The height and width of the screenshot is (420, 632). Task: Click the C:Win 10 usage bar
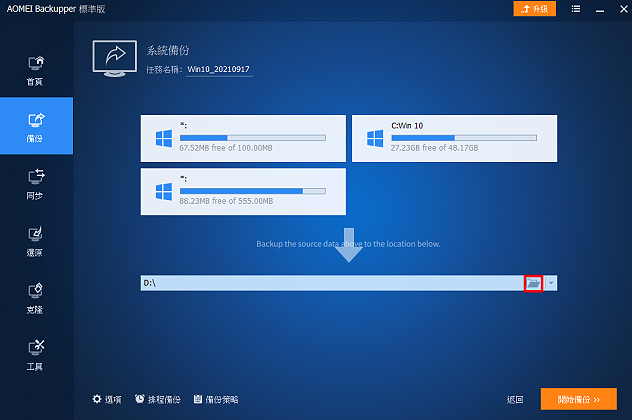(464, 138)
